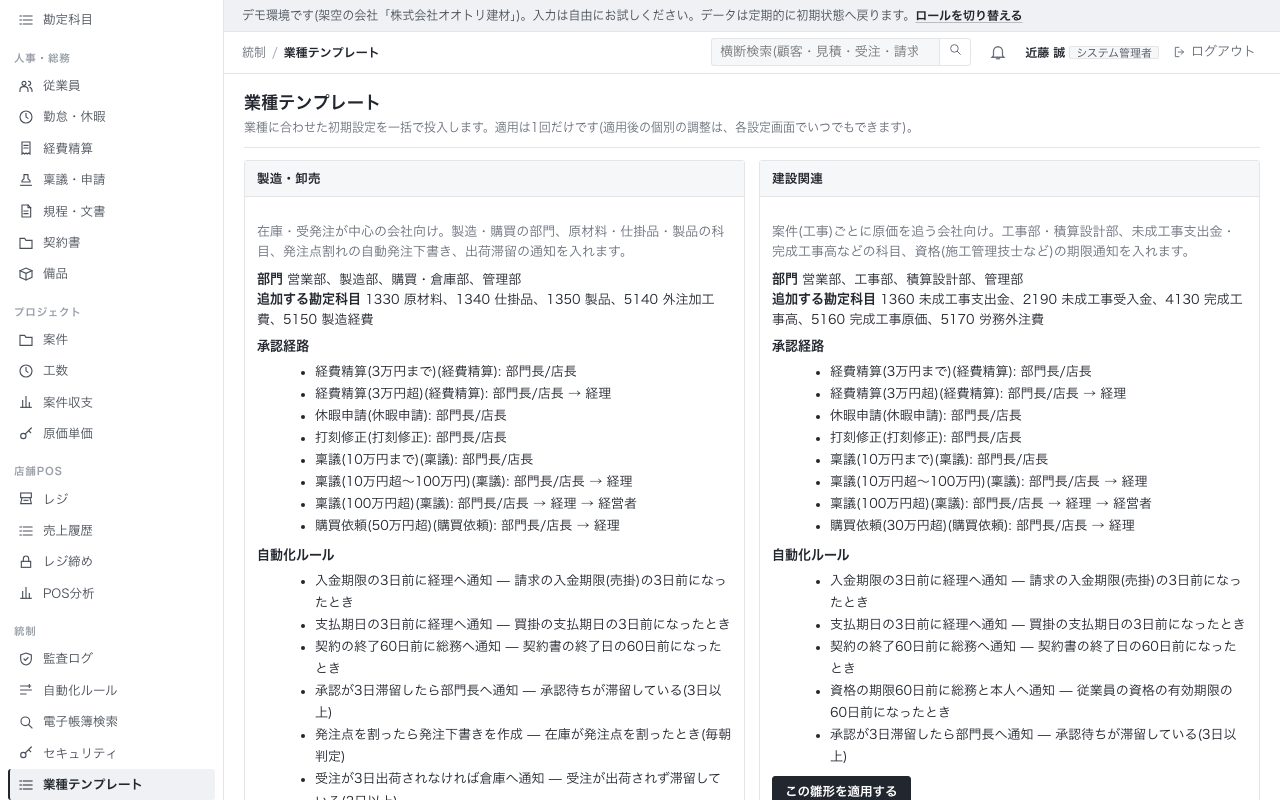Click the 規程・文書 document icon
The height and width of the screenshot is (800, 1280).
(x=26, y=211)
